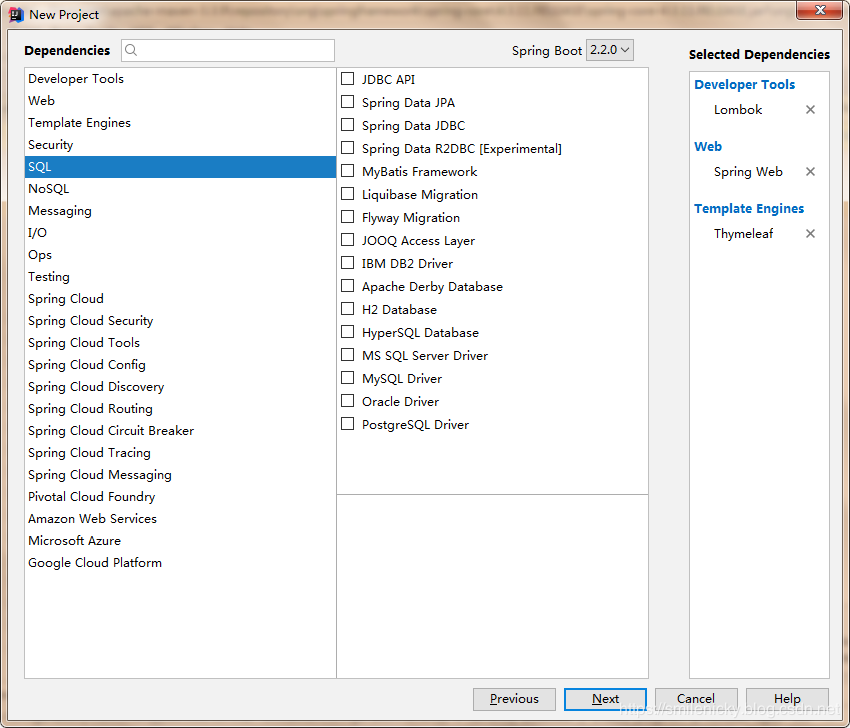The width and height of the screenshot is (850, 728).
Task: Choose Spring Cloud Config category
Action: [x=180, y=365]
